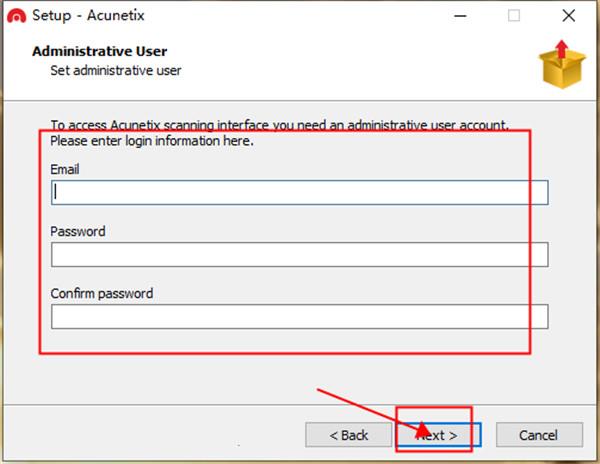The height and width of the screenshot is (464, 600).
Task: Close the Acunetix setup dialog
Action: click(569, 16)
